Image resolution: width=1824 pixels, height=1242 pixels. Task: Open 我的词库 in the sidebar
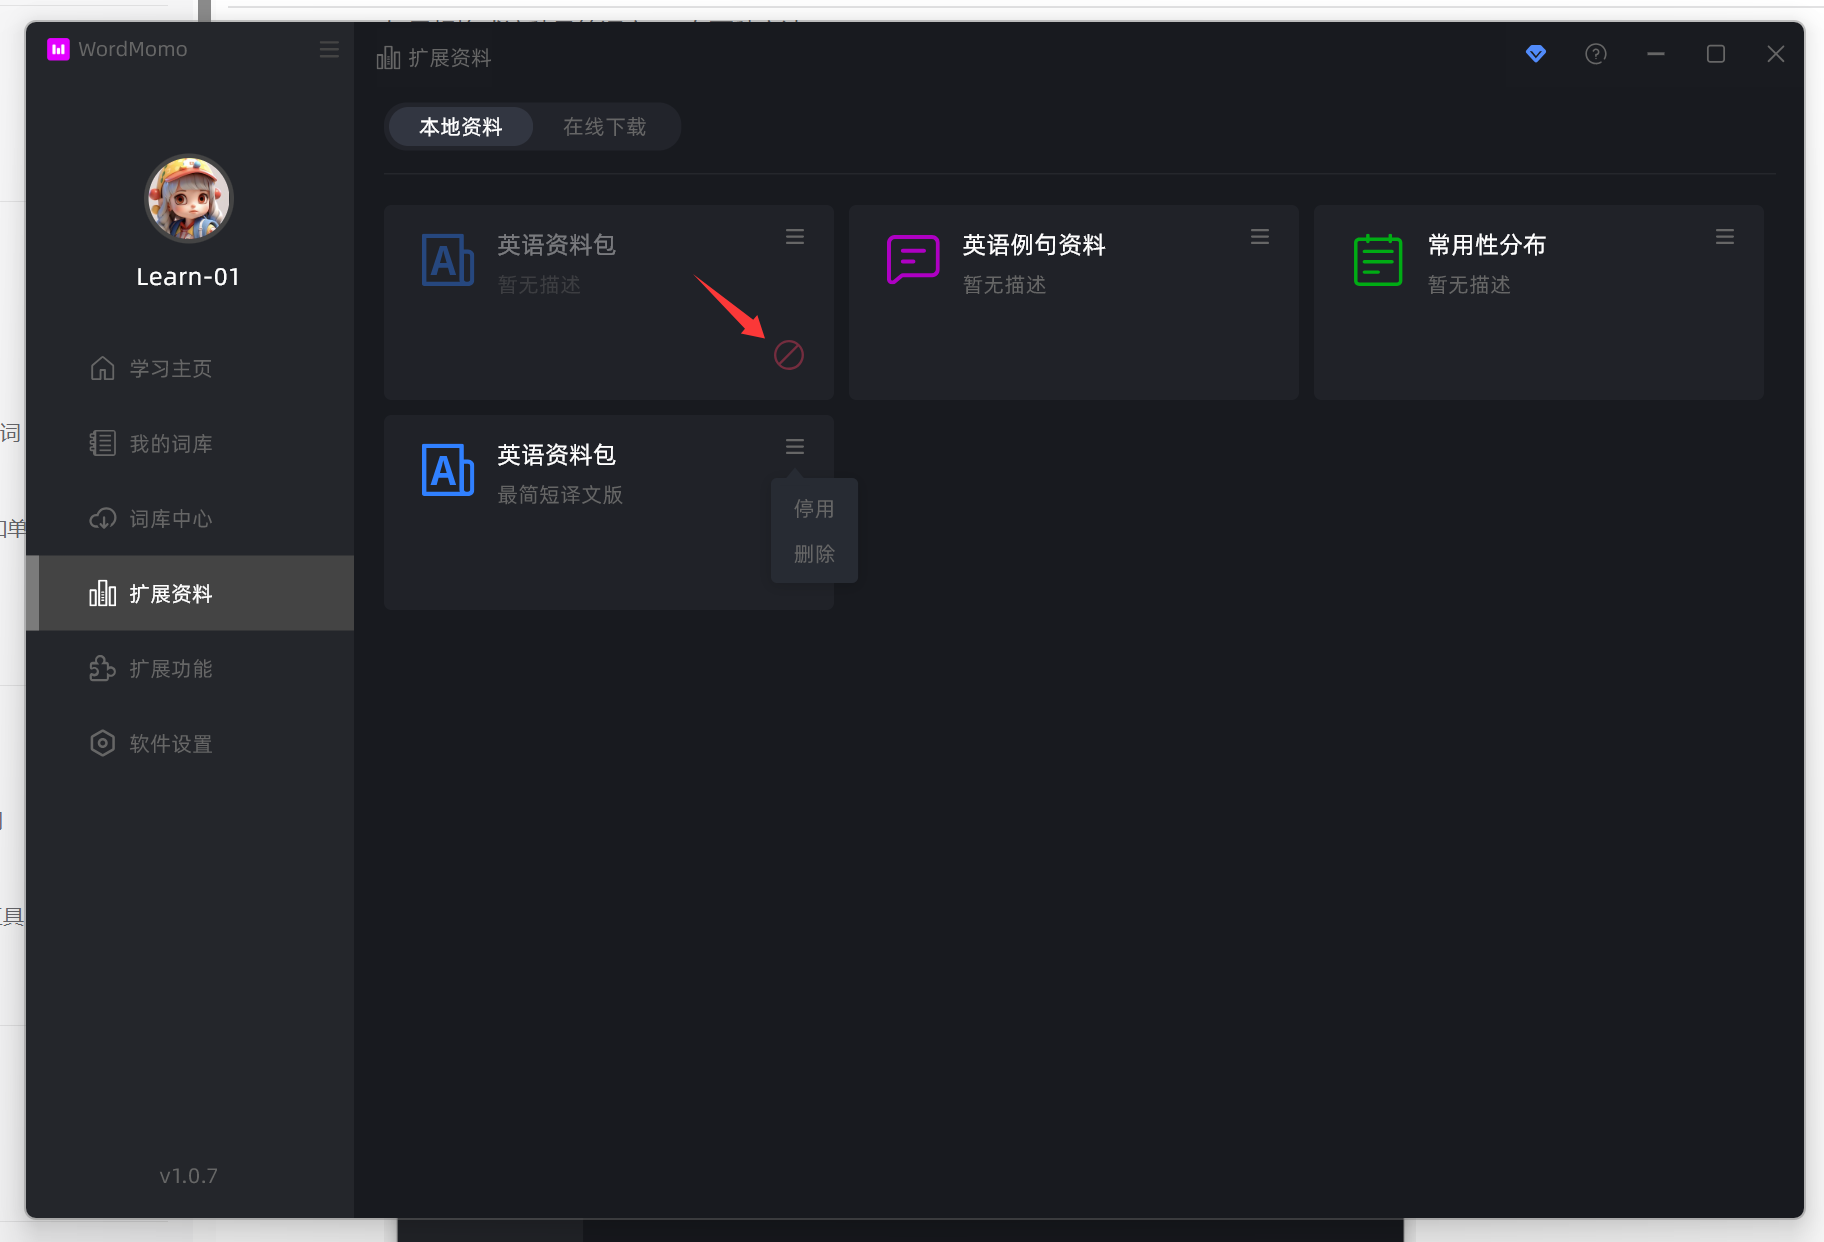coord(170,444)
